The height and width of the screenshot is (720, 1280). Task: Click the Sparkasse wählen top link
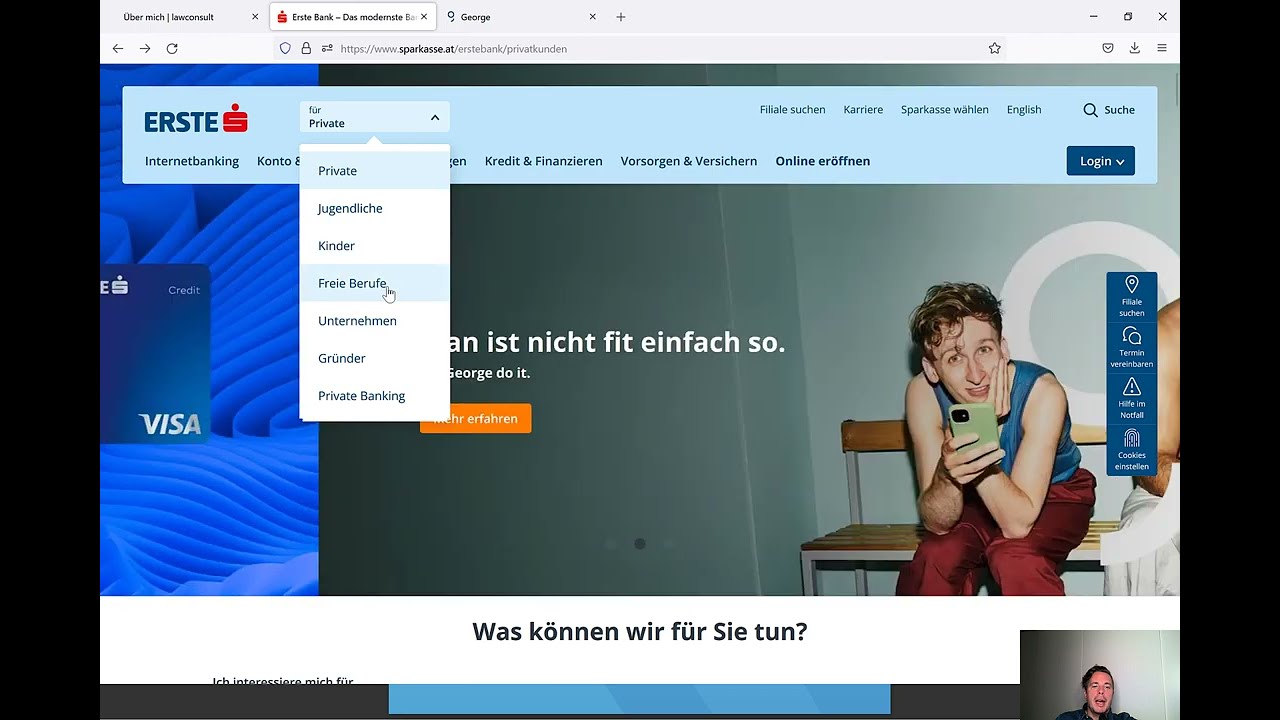(945, 110)
